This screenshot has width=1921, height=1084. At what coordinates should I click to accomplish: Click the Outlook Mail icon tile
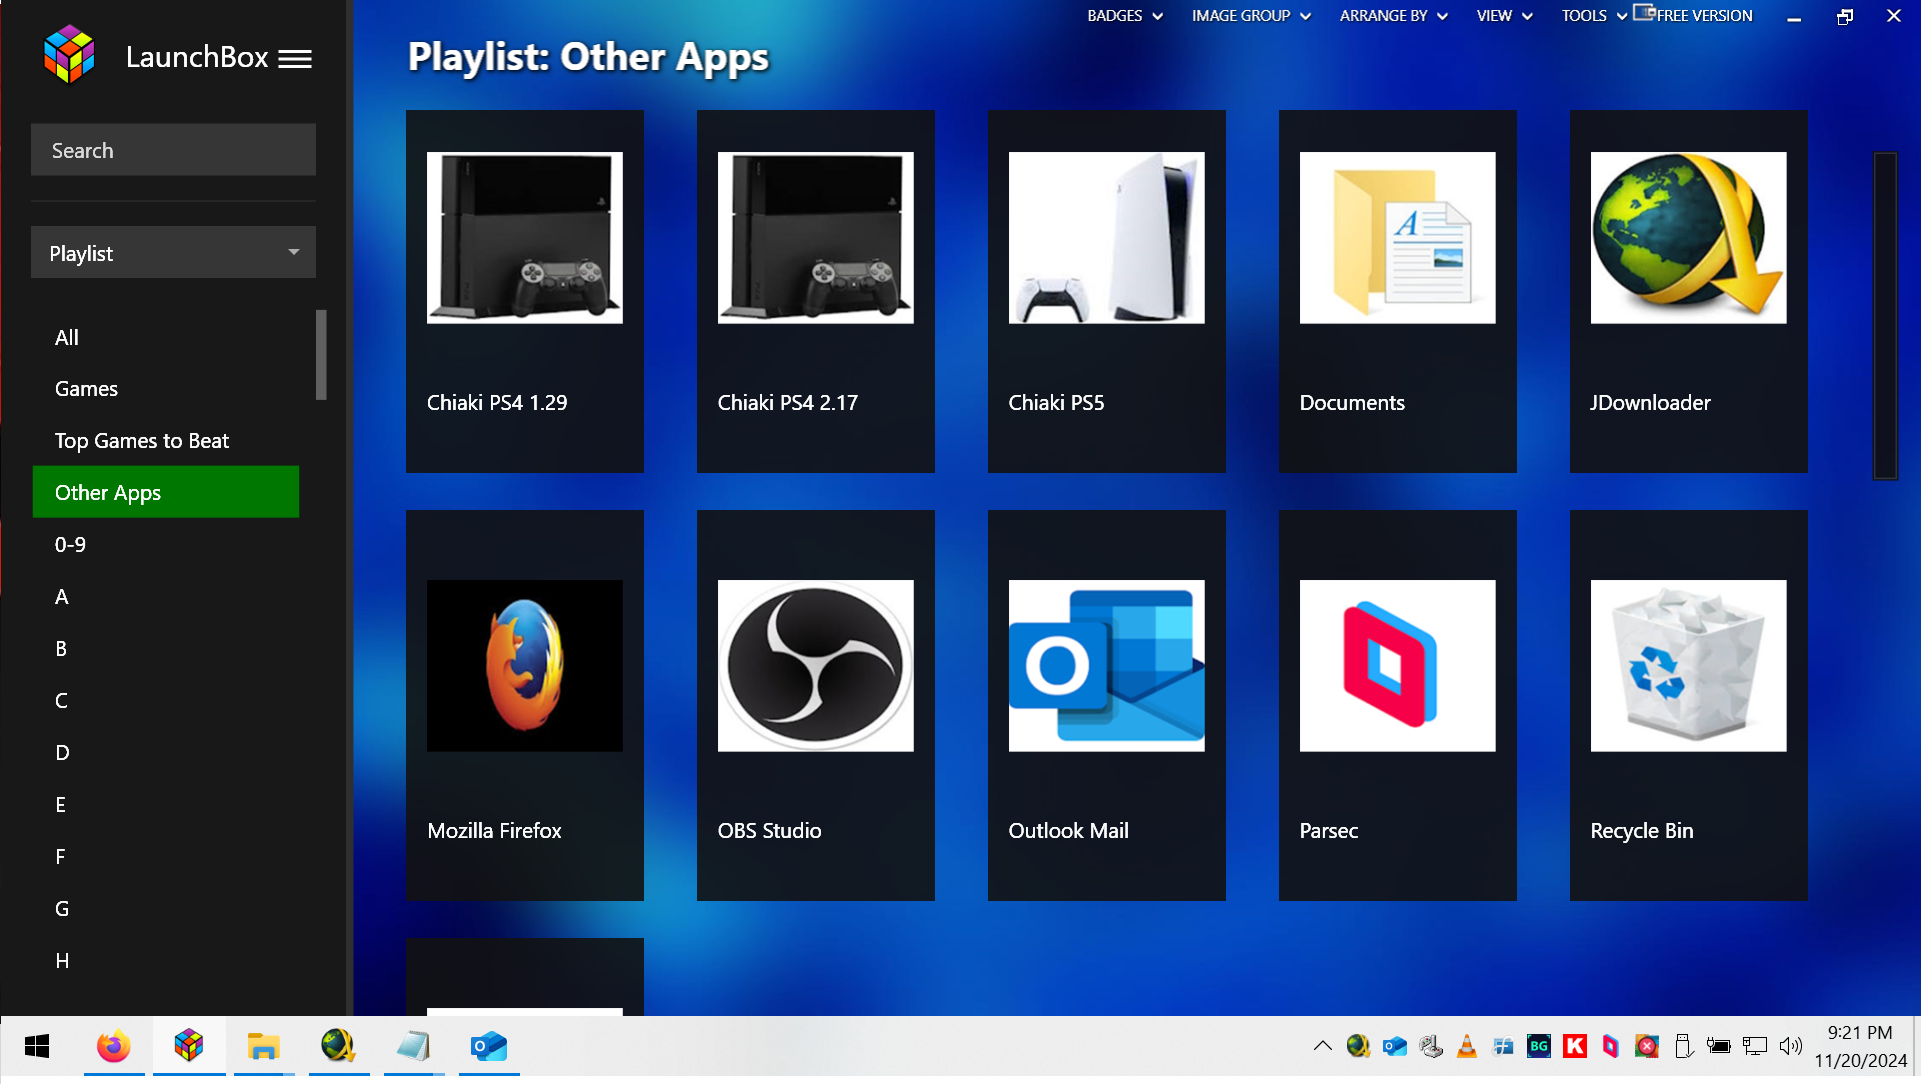coord(1106,666)
